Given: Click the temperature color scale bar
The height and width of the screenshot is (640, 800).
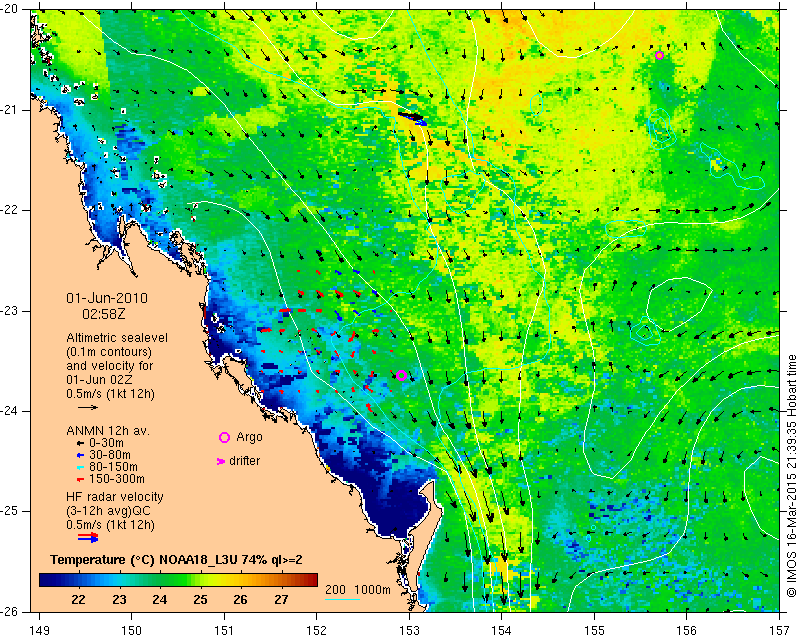Looking at the screenshot, I should [179, 580].
